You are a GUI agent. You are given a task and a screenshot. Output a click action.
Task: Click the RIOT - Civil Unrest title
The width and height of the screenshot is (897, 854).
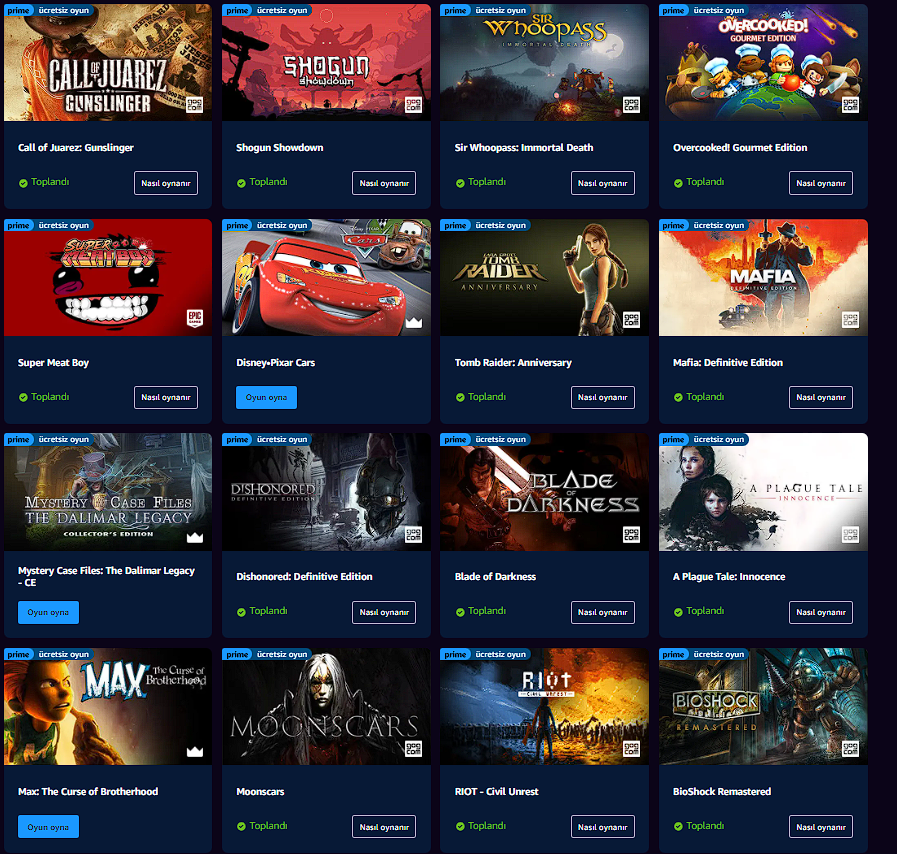(497, 792)
